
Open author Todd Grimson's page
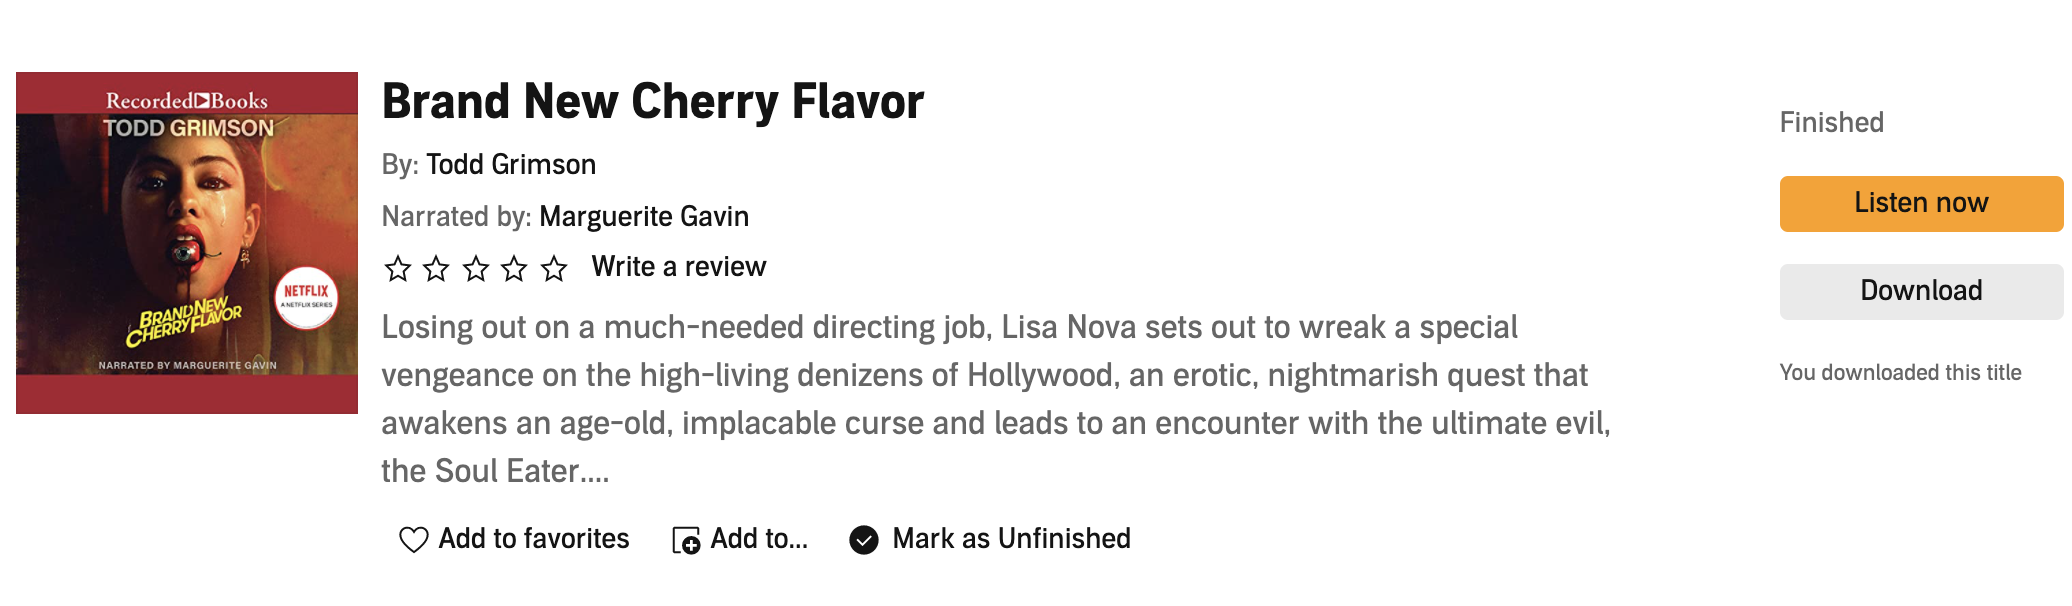click(511, 165)
